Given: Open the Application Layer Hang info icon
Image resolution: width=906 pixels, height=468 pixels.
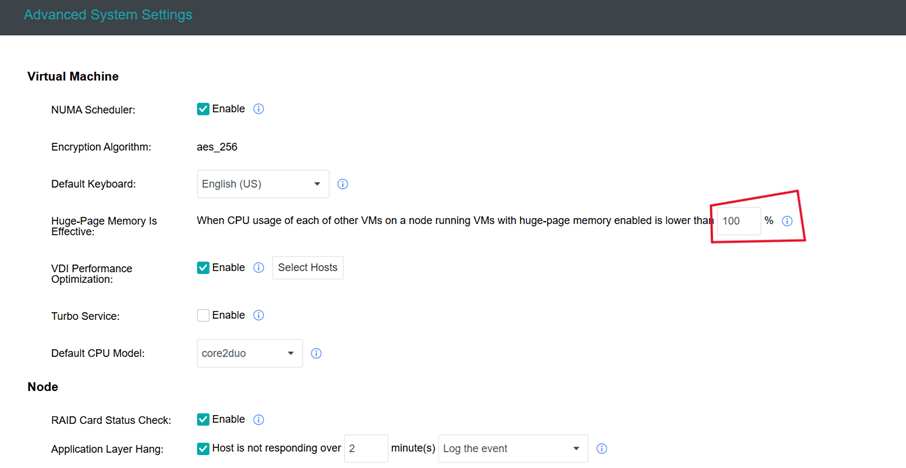Looking at the screenshot, I should [601, 449].
